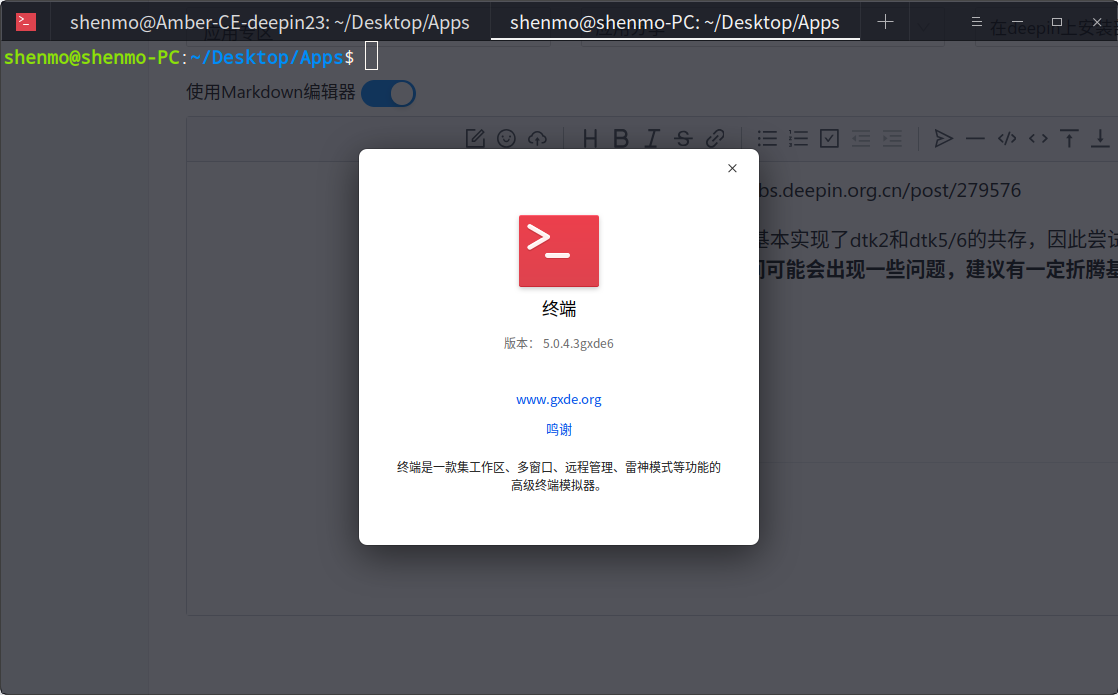Open emoji picker in background editor toolbar
This screenshot has width=1118, height=695.
click(506, 138)
